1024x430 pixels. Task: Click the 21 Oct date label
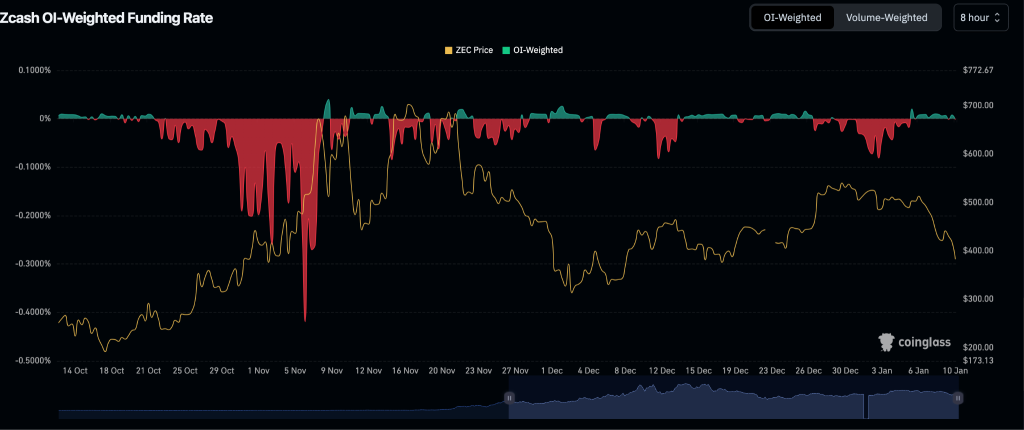tap(148, 371)
